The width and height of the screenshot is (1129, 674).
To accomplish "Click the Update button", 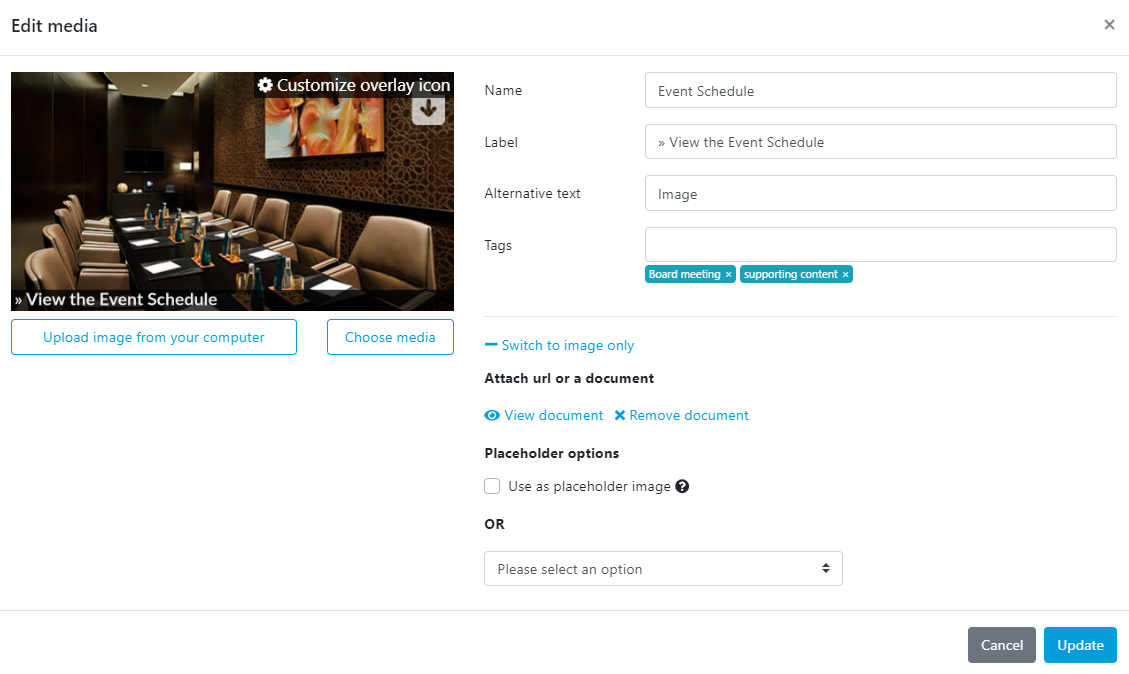I will (1080, 645).
